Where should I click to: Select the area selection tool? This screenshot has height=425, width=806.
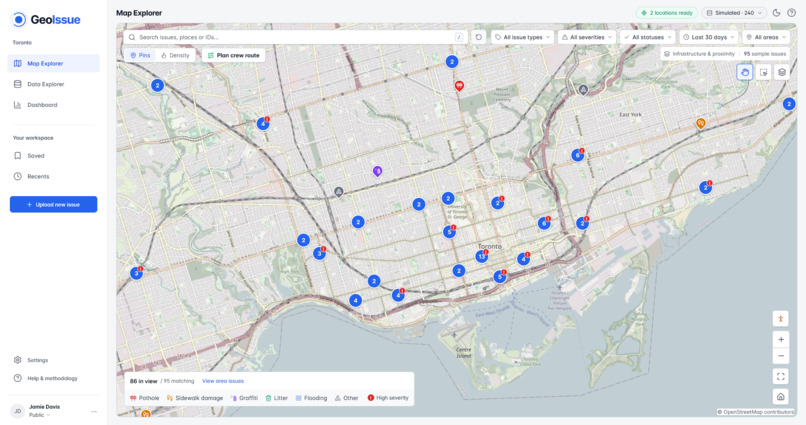pyautogui.click(x=763, y=72)
